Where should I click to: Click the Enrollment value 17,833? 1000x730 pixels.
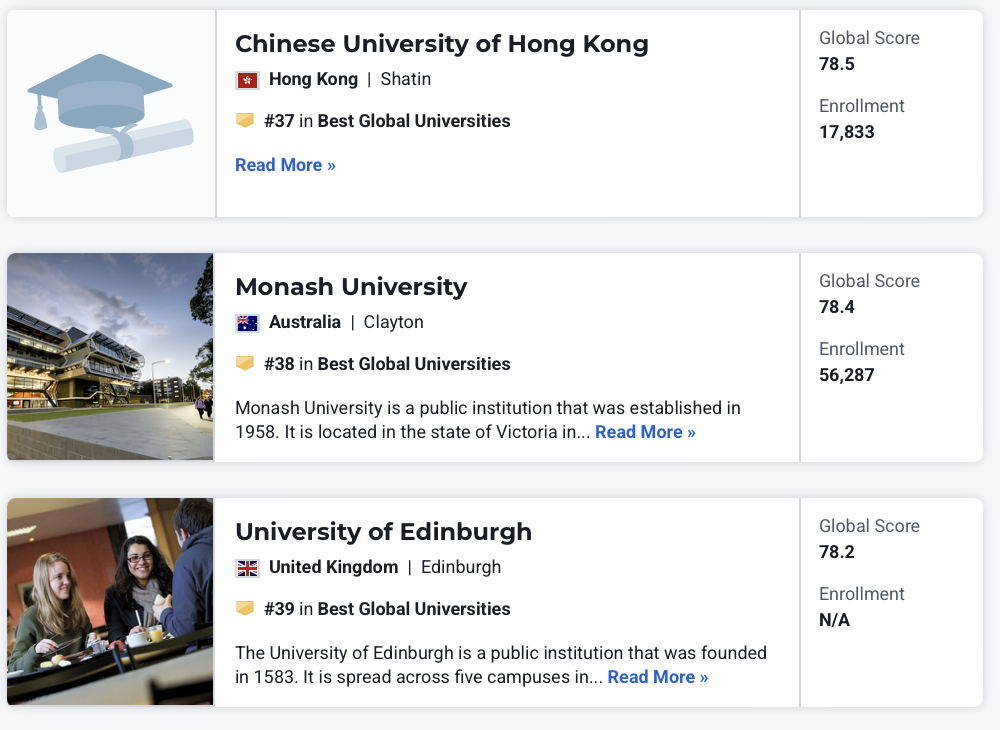pyautogui.click(x=847, y=133)
